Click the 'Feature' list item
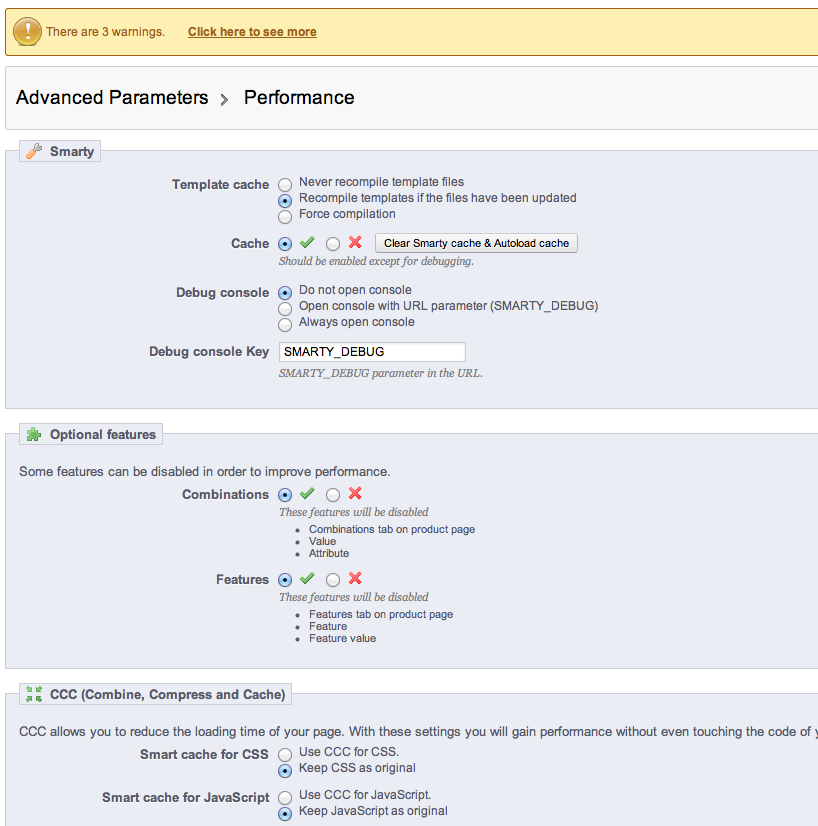The image size is (818, 826). pos(328,626)
